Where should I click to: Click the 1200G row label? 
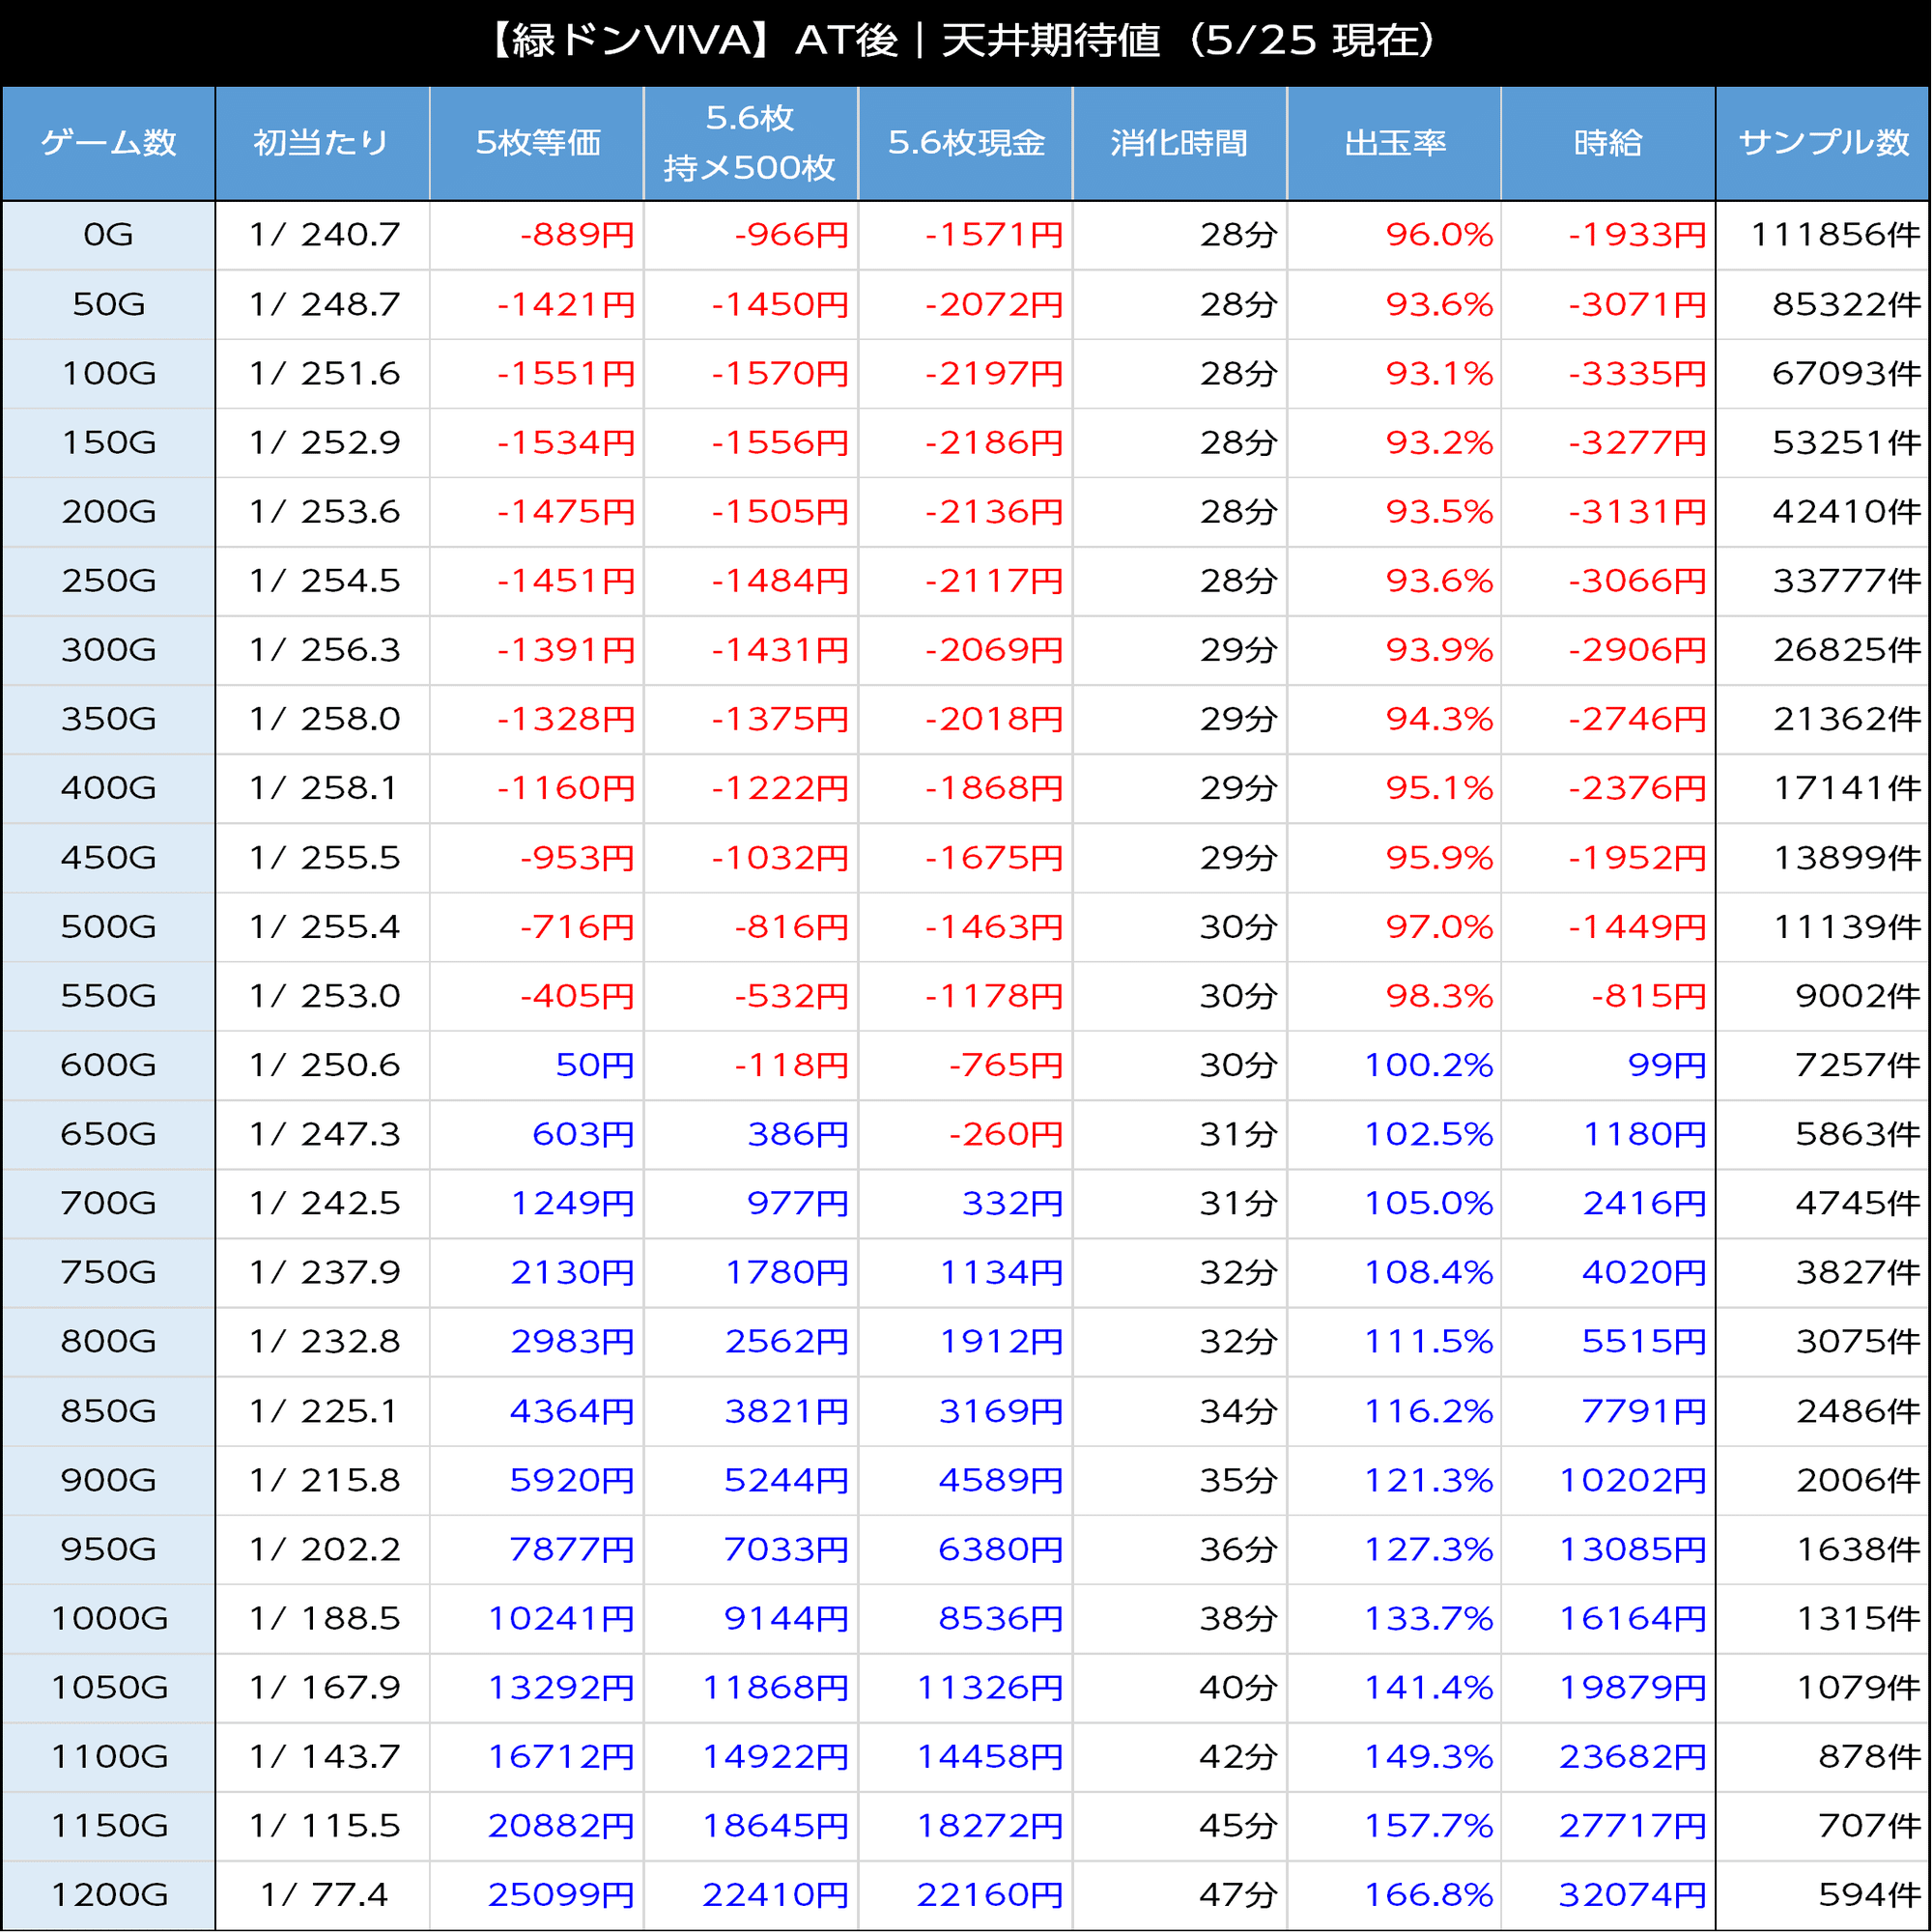pyautogui.click(x=109, y=1895)
